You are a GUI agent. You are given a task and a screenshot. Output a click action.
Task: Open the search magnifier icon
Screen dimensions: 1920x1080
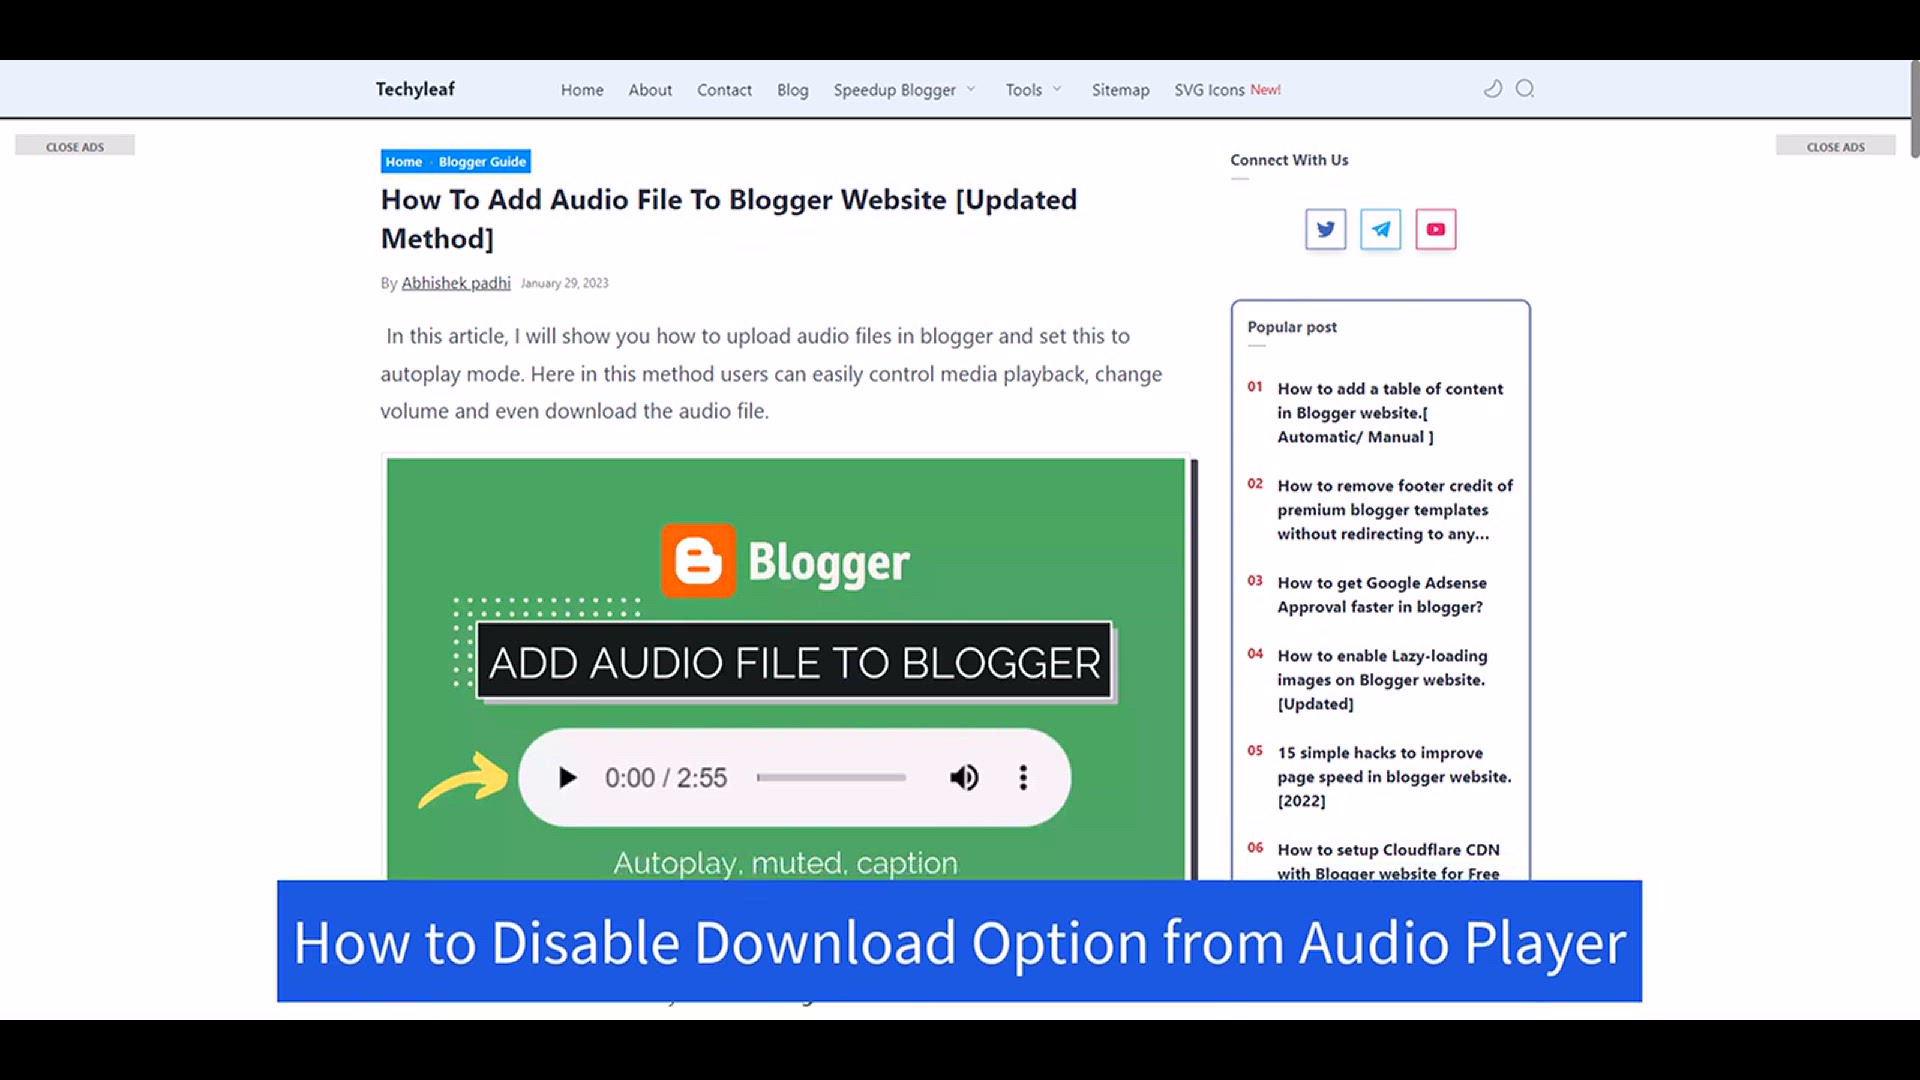click(1525, 89)
